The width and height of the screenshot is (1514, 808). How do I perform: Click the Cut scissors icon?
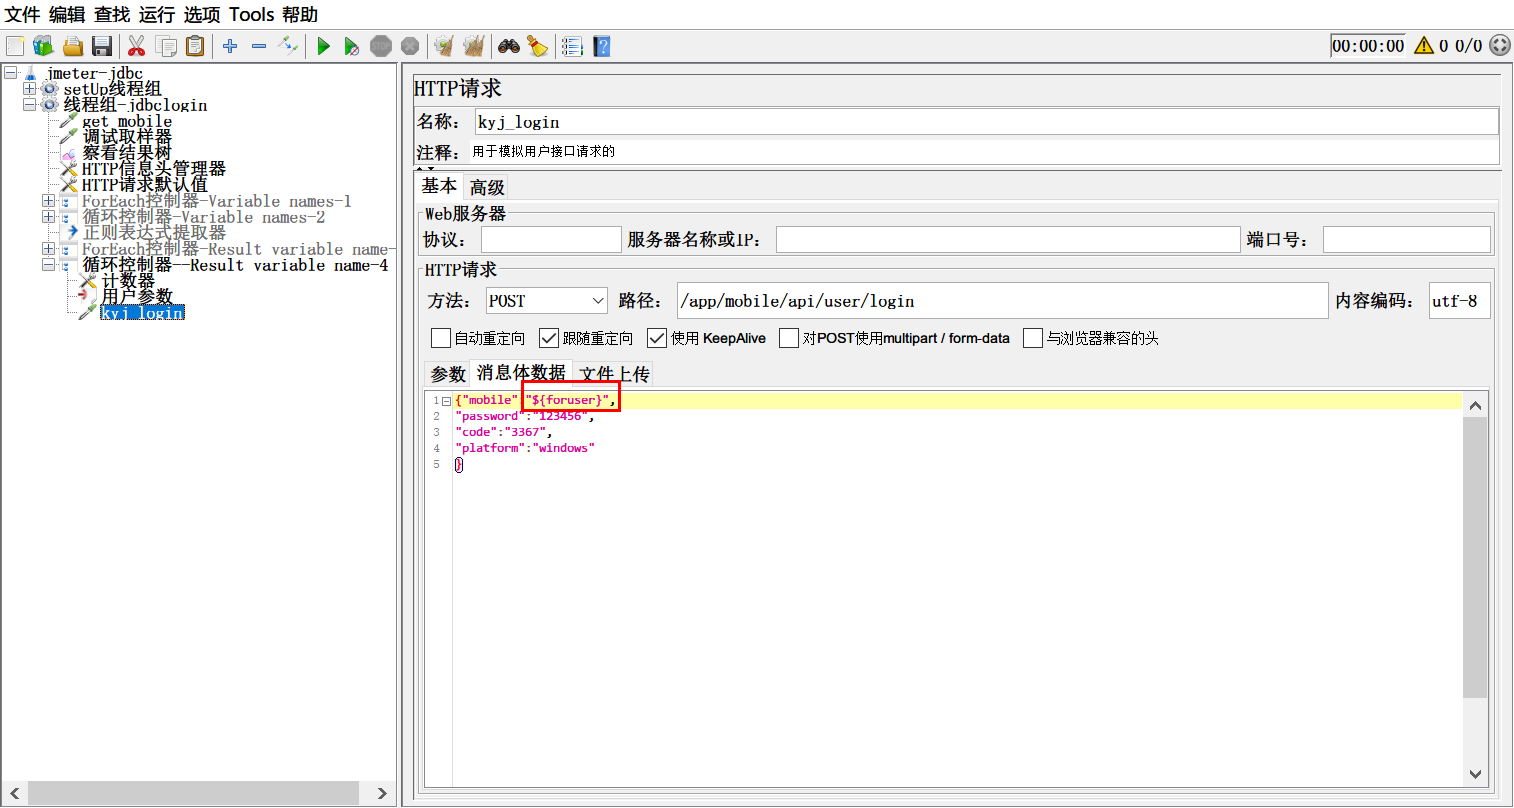point(137,46)
